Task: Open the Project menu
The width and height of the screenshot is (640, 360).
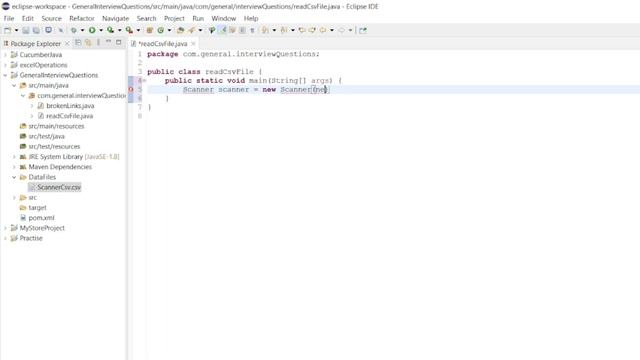Action: click(174, 18)
